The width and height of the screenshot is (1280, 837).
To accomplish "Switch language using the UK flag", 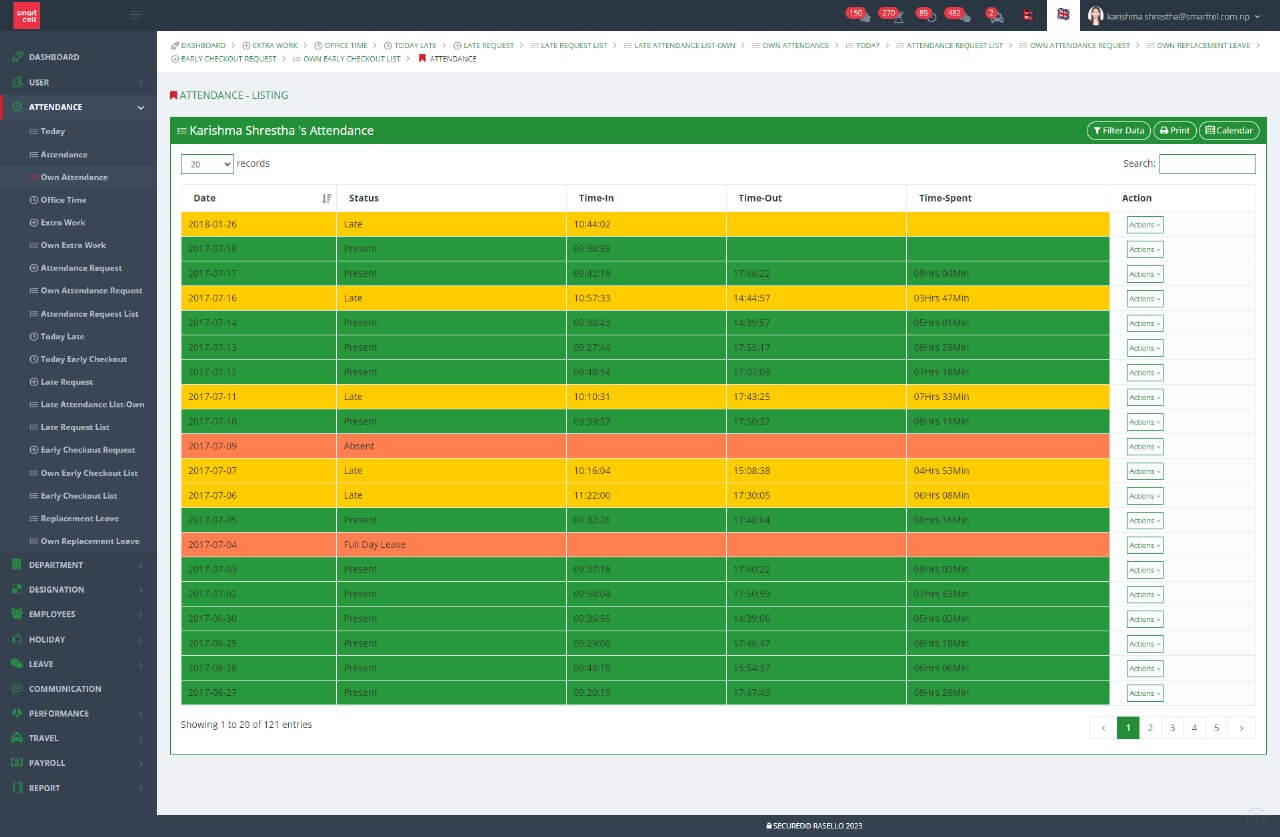I will click(1063, 15).
